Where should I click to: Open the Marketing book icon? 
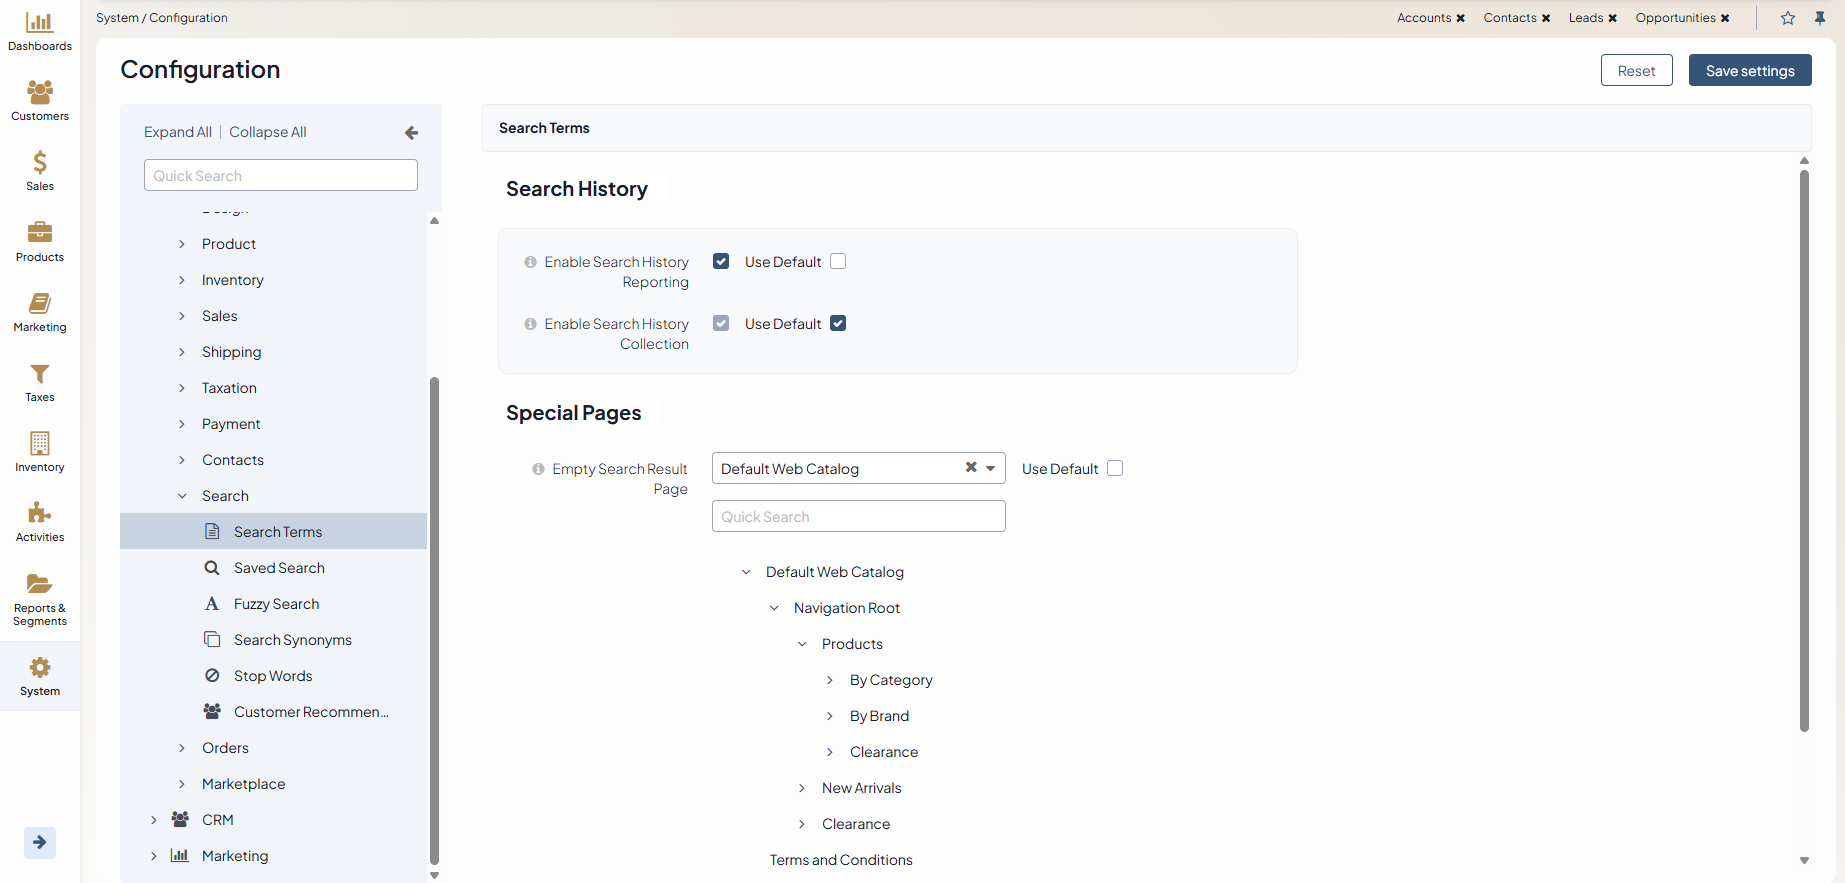pyautogui.click(x=40, y=304)
